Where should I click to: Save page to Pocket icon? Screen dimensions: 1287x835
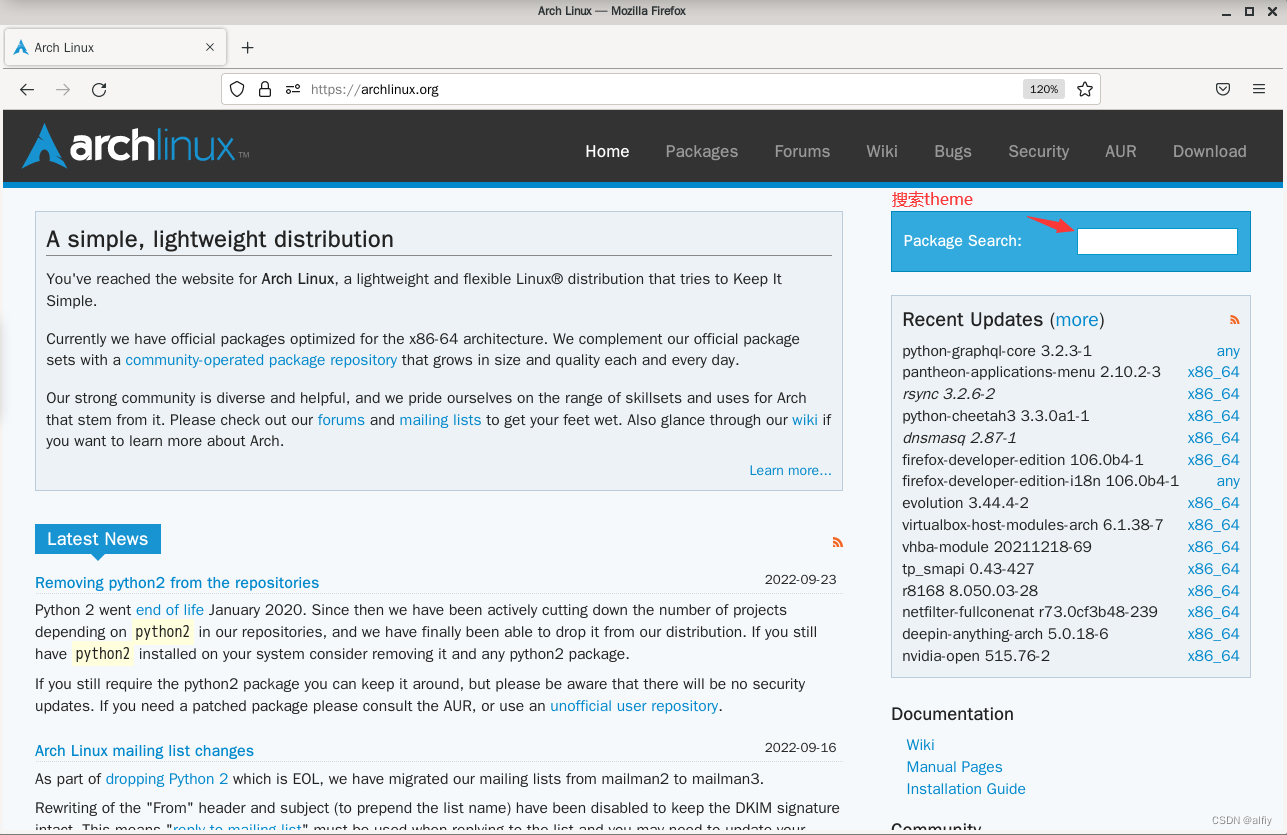tap(1223, 89)
